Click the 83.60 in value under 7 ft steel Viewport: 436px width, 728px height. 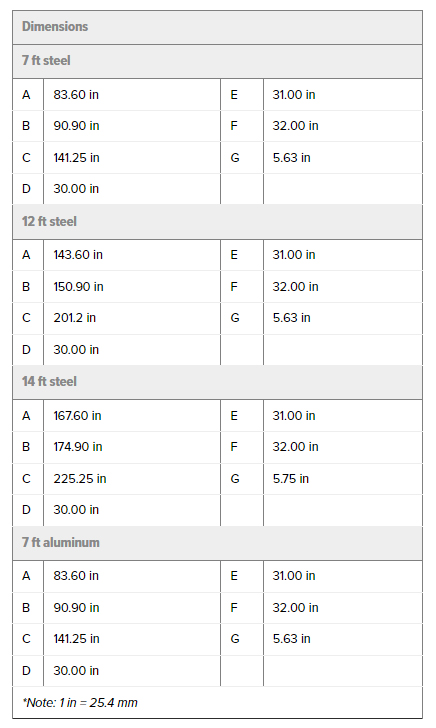(76, 95)
